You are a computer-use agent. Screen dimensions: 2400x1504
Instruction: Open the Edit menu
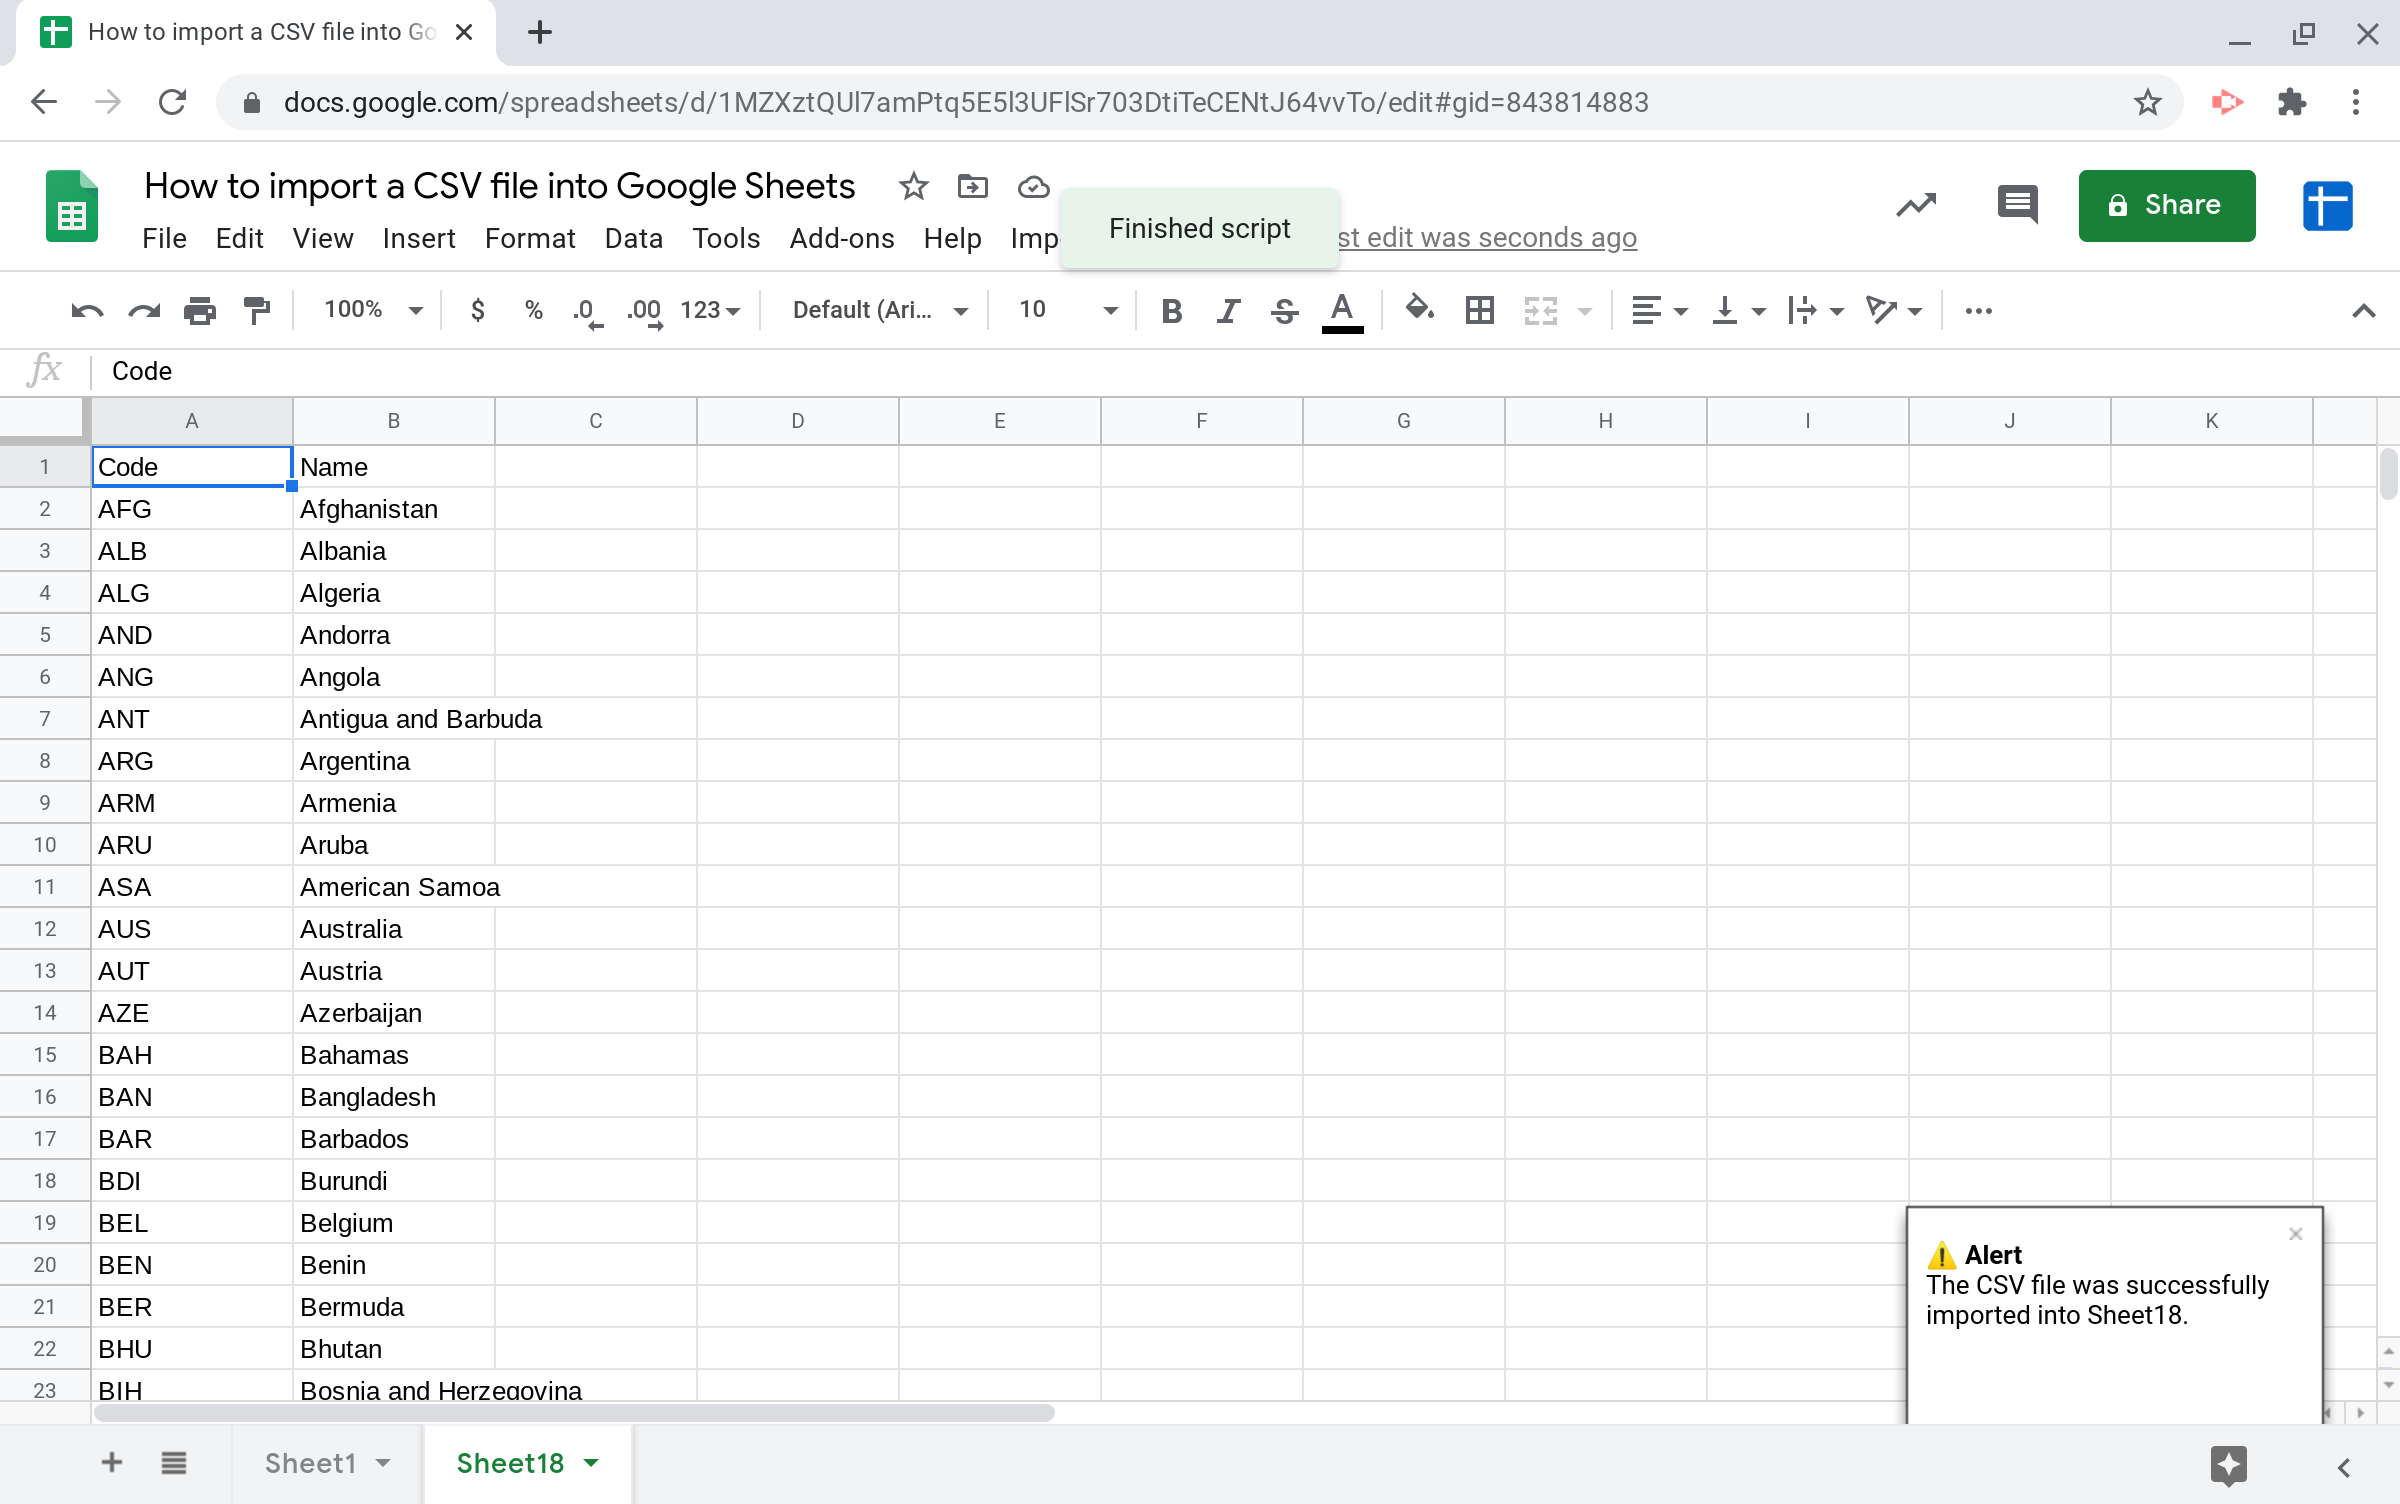click(239, 238)
